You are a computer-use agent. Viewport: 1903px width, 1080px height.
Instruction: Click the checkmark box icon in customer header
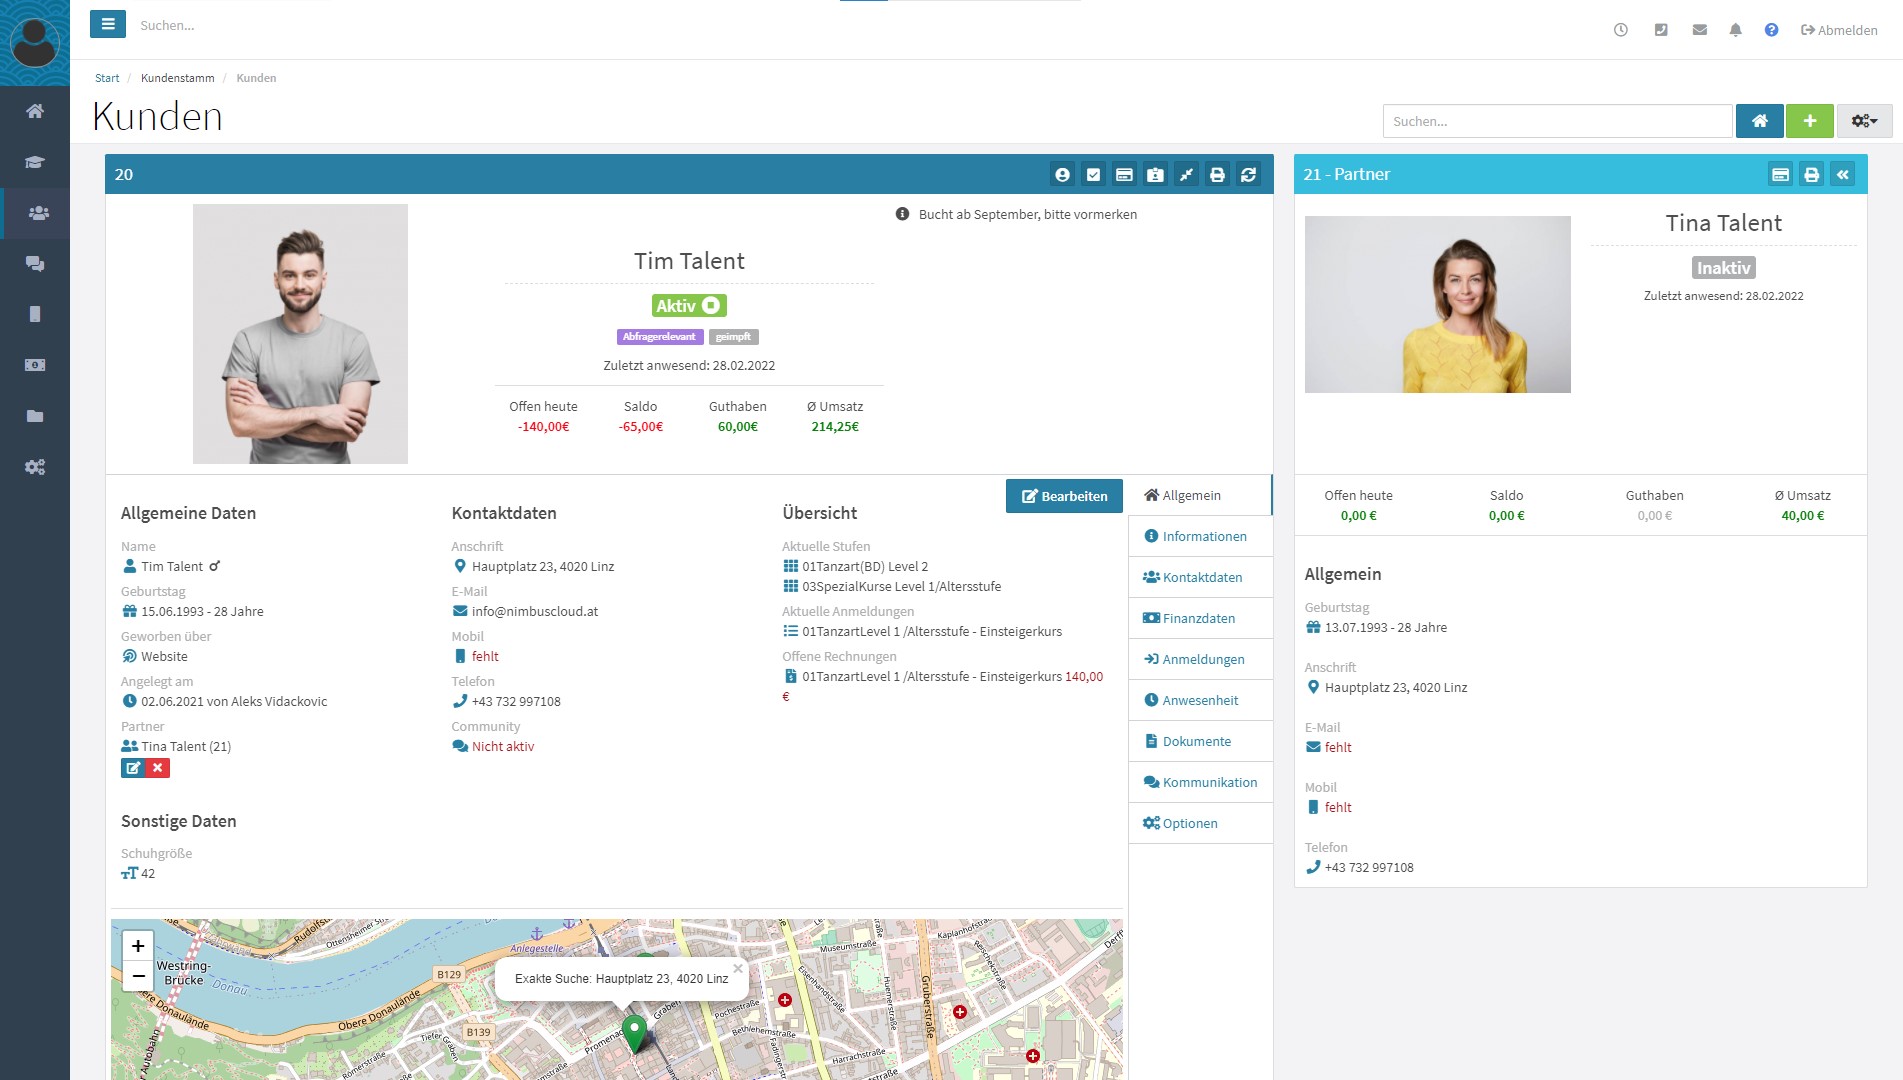coord(1093,175)
